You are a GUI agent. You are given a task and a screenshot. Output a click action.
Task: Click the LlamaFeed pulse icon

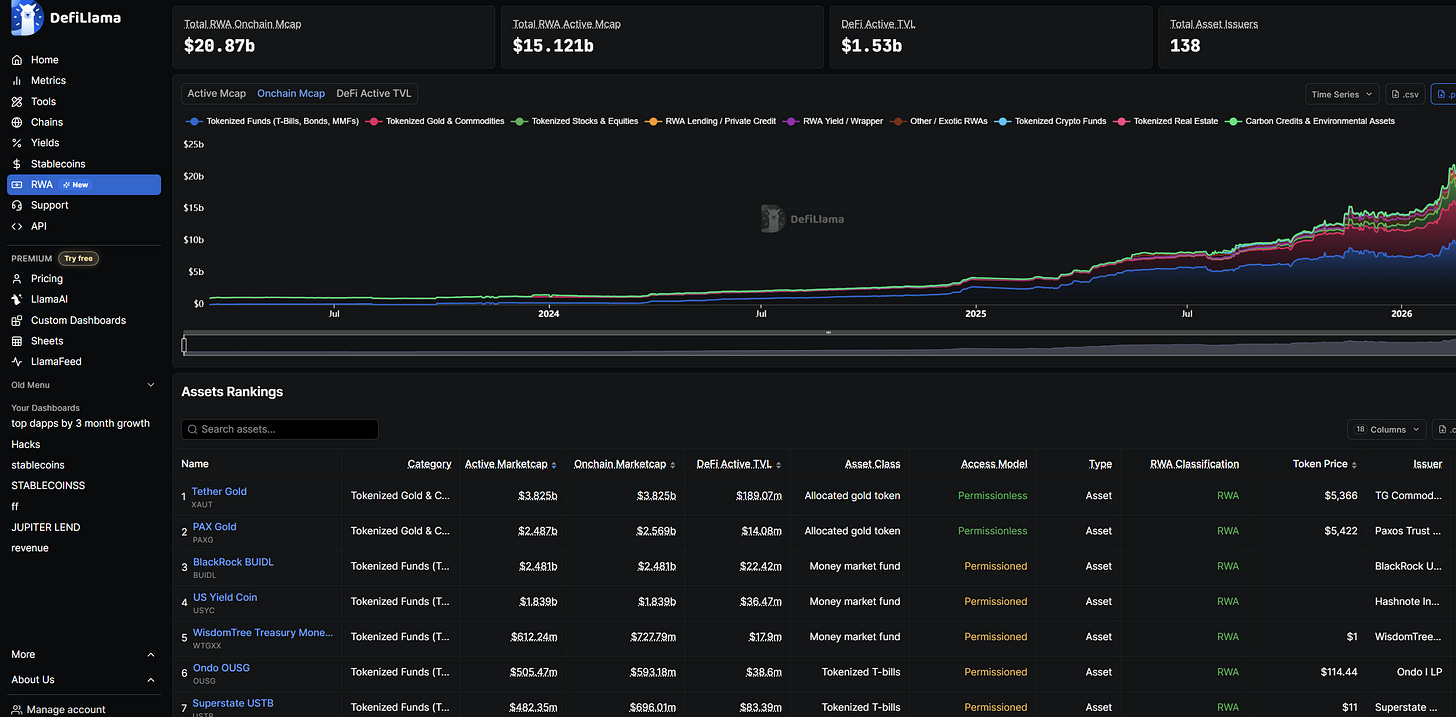click(x=17, y=362)
